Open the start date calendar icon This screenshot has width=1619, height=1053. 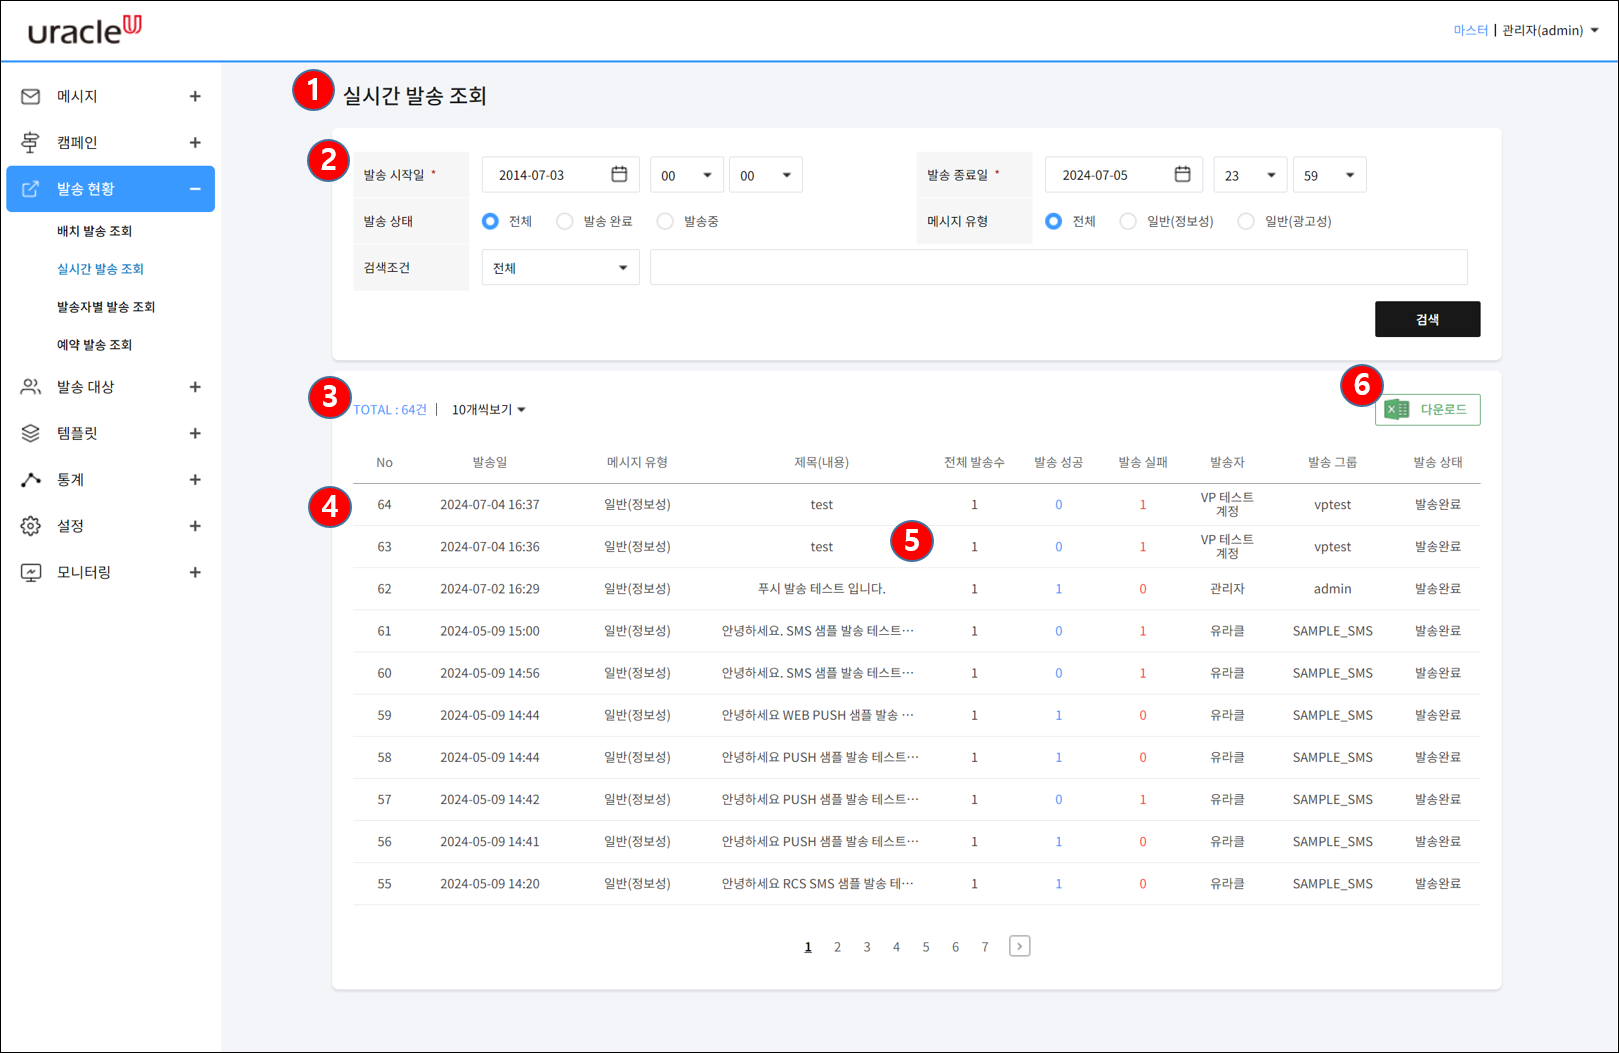(619, 174)
